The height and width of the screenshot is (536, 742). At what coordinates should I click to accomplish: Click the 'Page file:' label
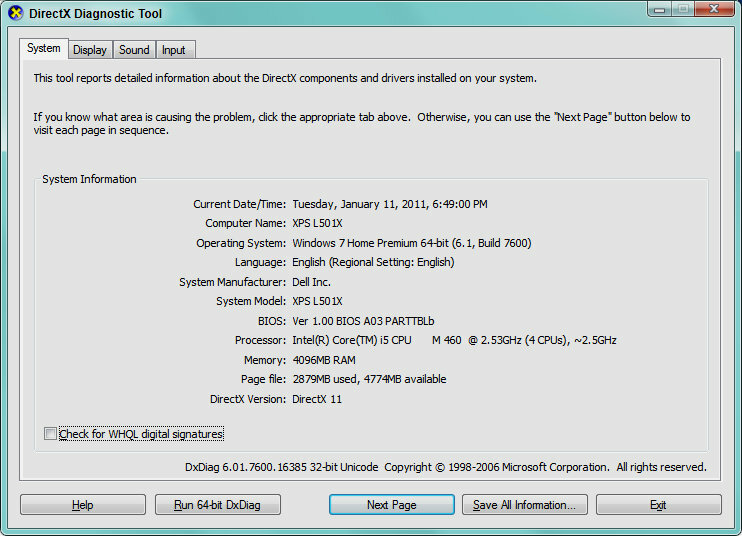(x=263, y=379)
